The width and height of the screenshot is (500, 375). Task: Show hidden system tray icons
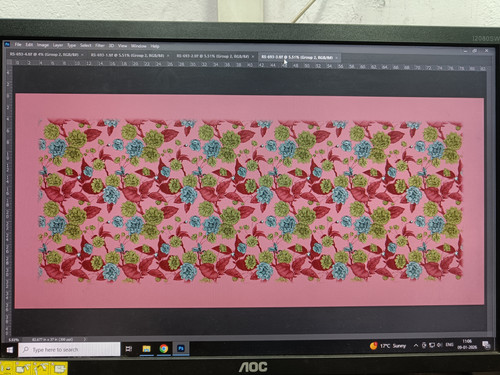point(416,346)
